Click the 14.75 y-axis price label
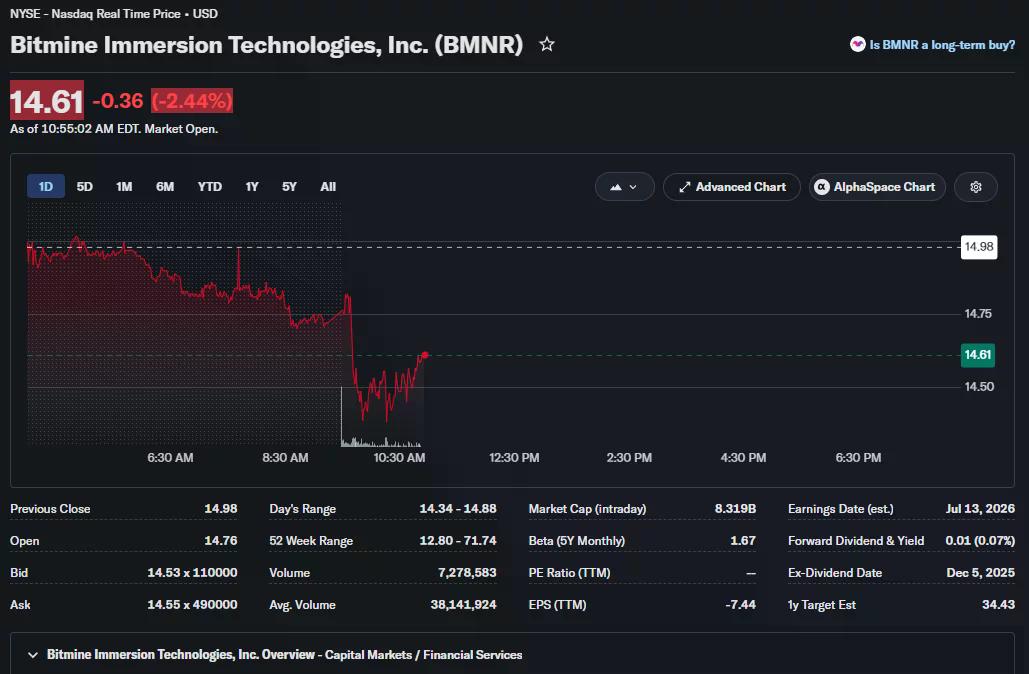This screenshot has width=1029, height=674. [x=978, y=314]
